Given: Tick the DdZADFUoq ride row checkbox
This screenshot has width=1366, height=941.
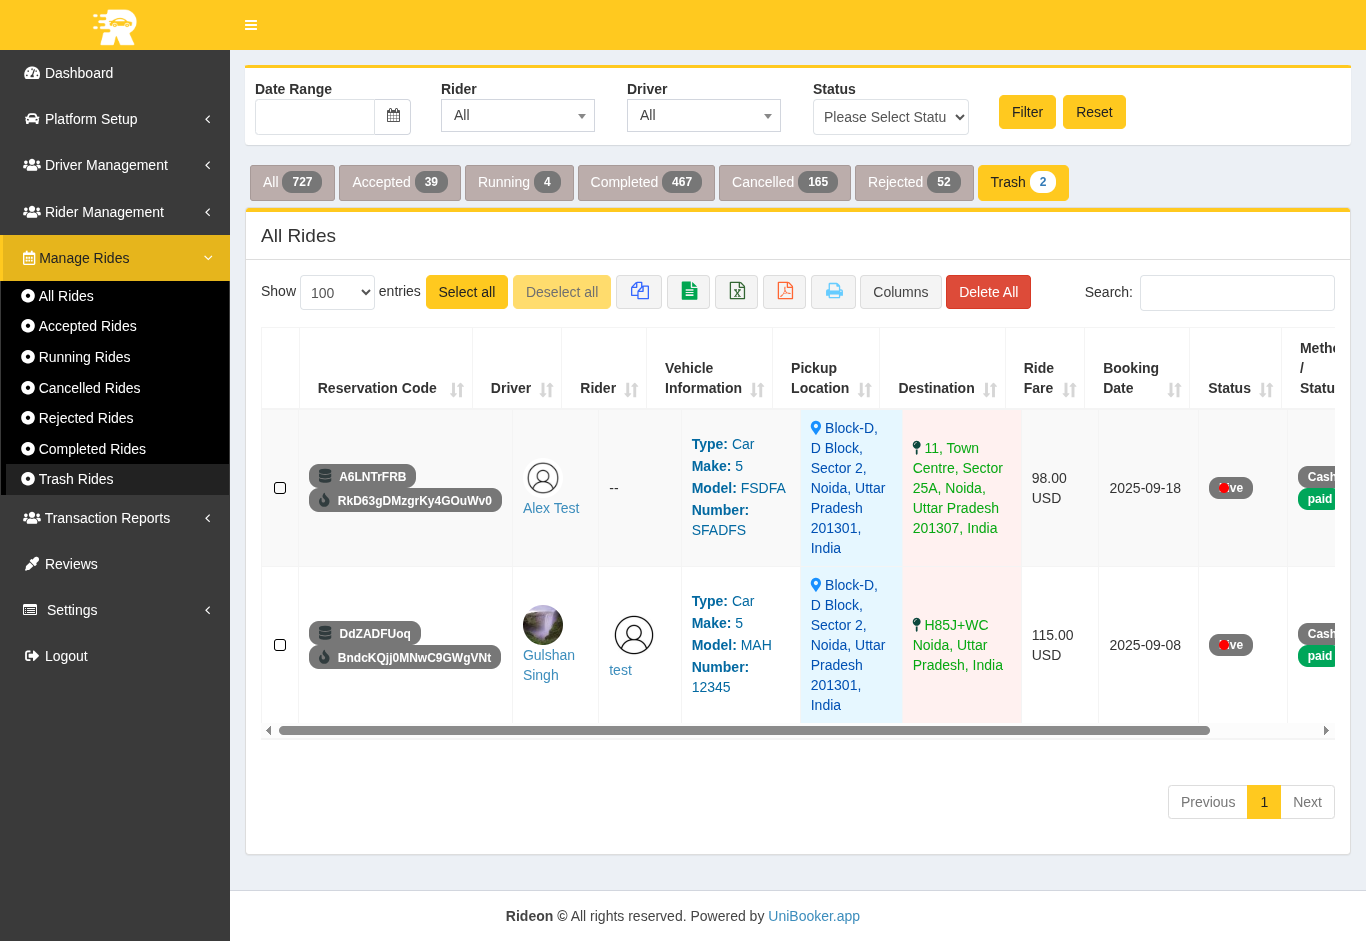Looking at the screenshot, I should pos(280,645).
